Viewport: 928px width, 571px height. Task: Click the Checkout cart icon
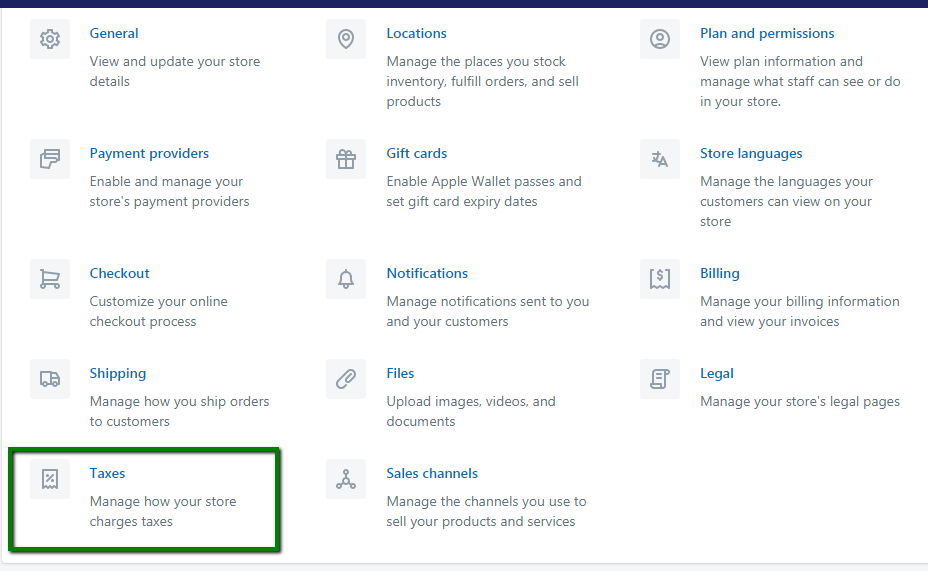[50, 279]
